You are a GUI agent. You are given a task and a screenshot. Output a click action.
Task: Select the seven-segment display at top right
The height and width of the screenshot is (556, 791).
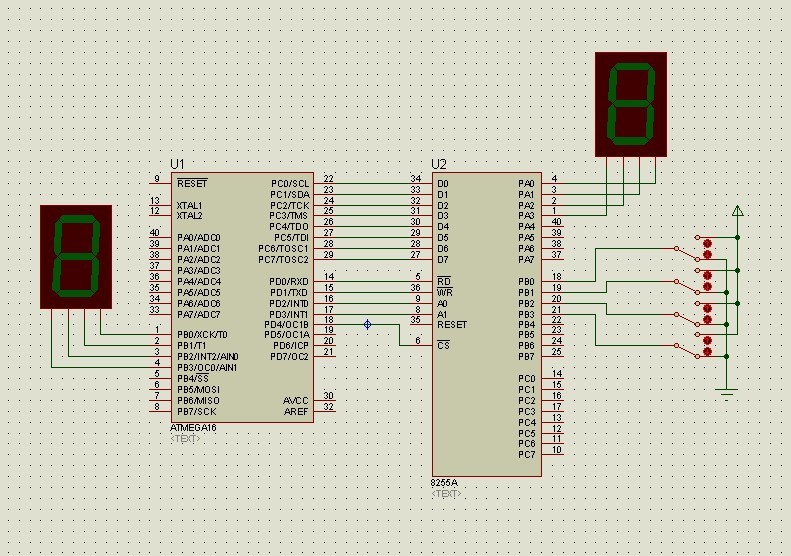click(630, 104)
